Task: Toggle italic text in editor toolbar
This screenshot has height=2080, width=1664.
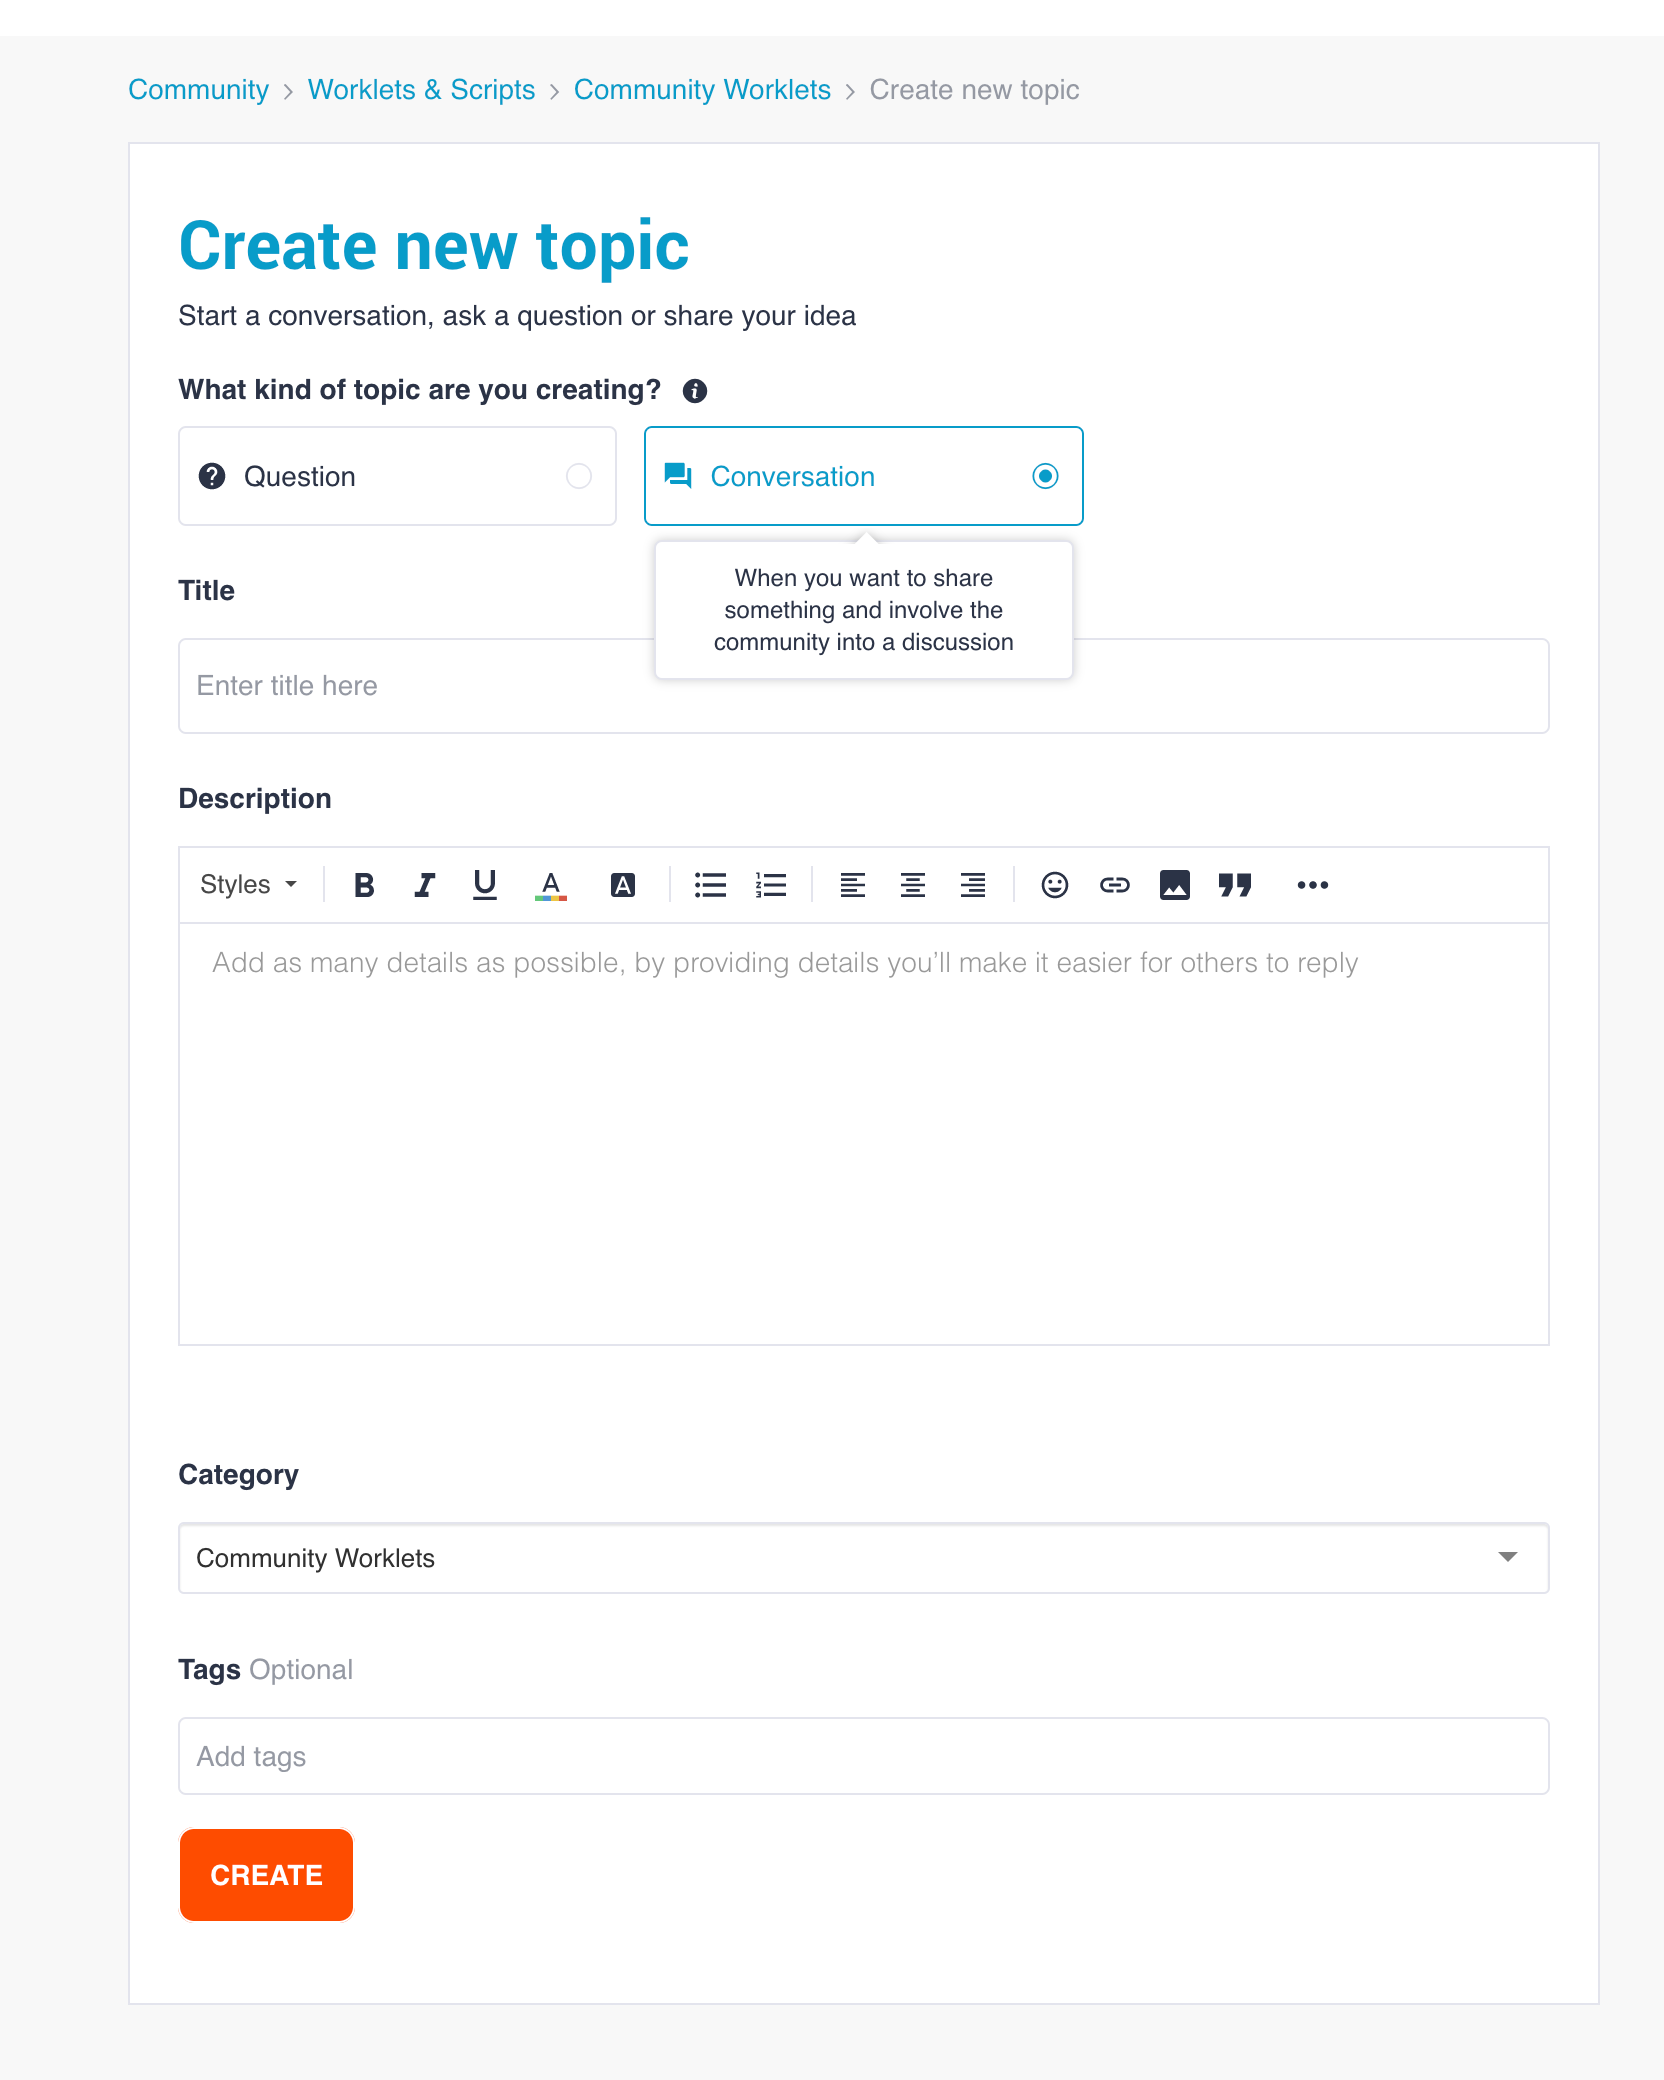Action: [424, 885]
